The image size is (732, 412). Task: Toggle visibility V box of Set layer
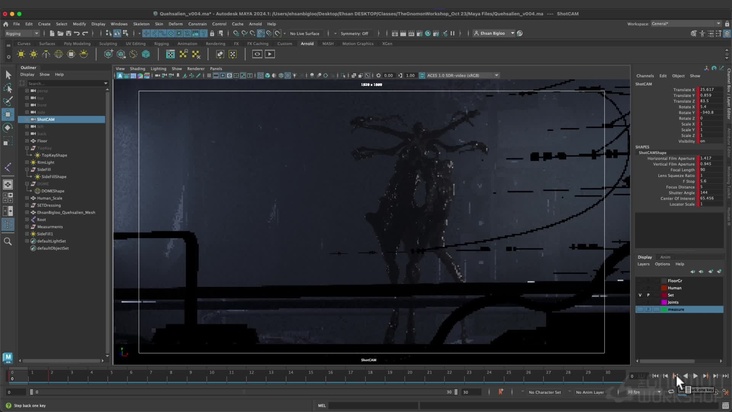(640, 295)
